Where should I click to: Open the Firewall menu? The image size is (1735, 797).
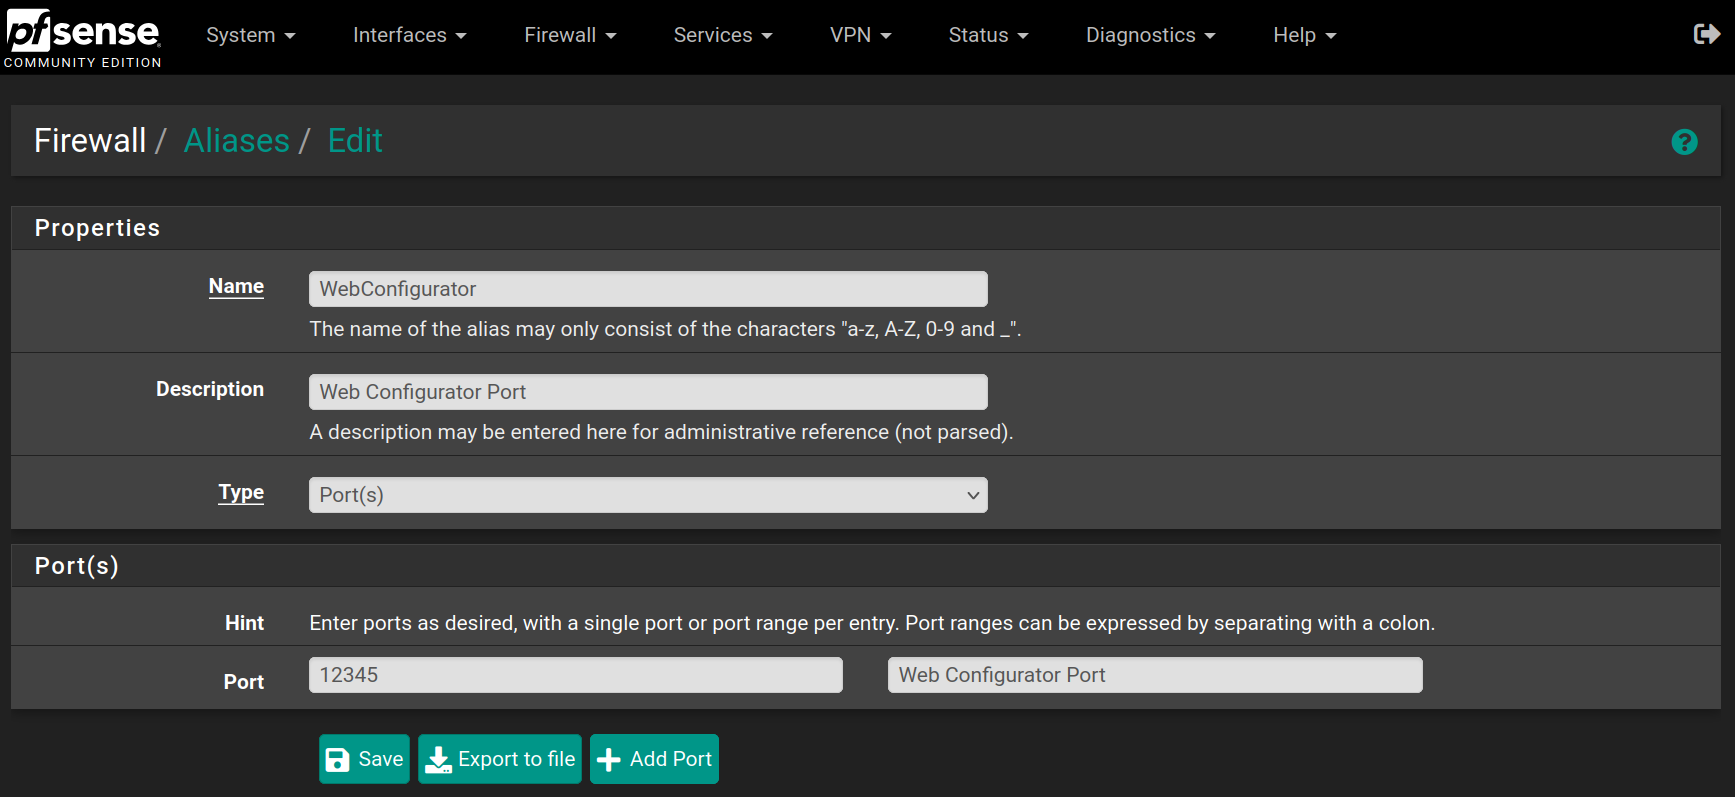(570, 35)
